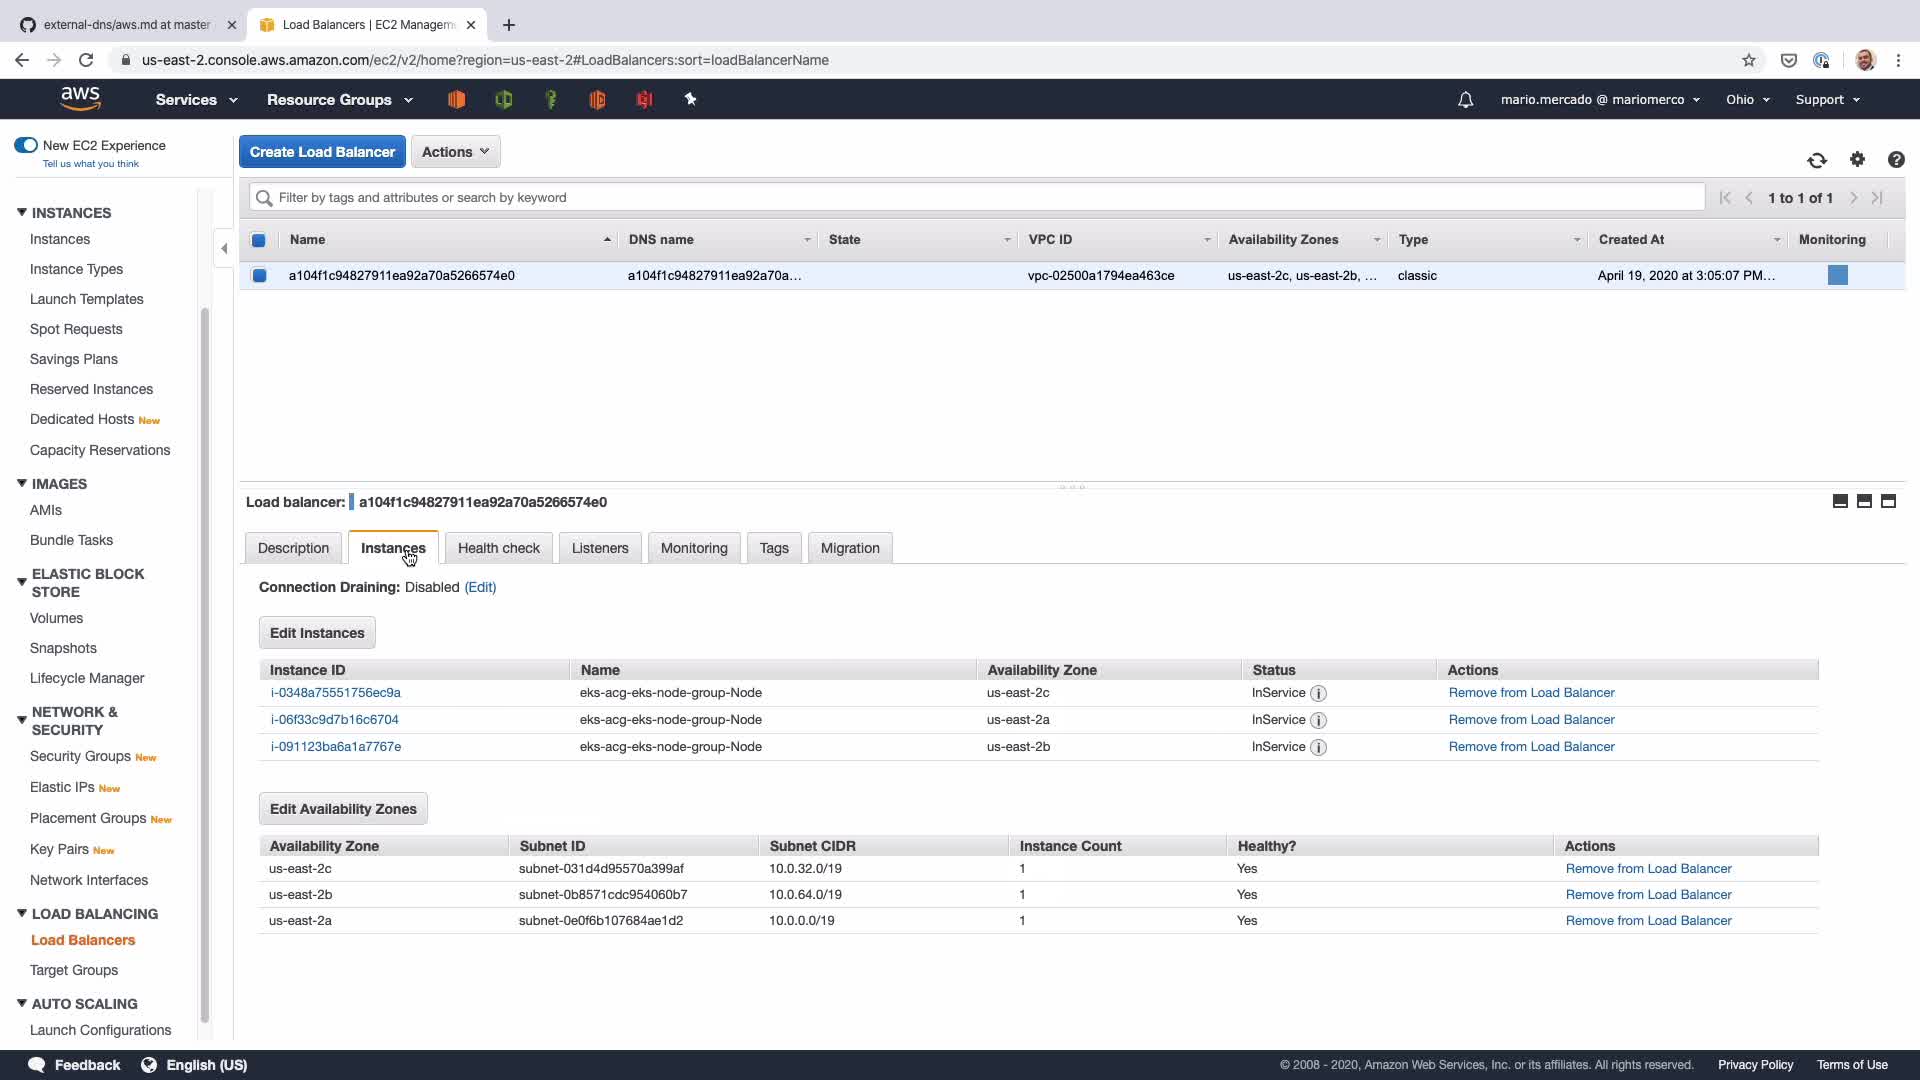The width and height of the screenshot is (1920, 1080).
Task: Open the table settings gear icon
Action: (1857, 160)
